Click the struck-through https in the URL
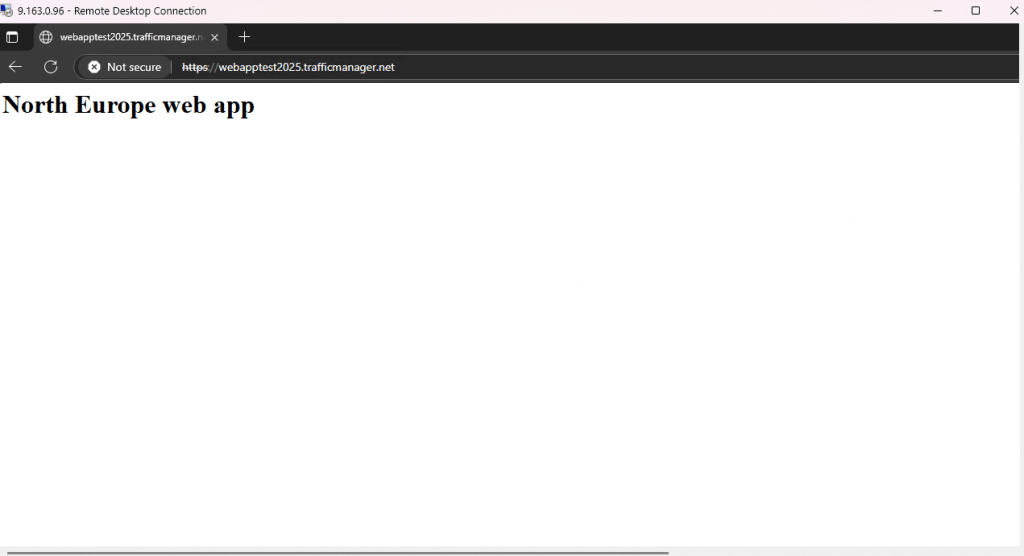 [x=194, y=67]
